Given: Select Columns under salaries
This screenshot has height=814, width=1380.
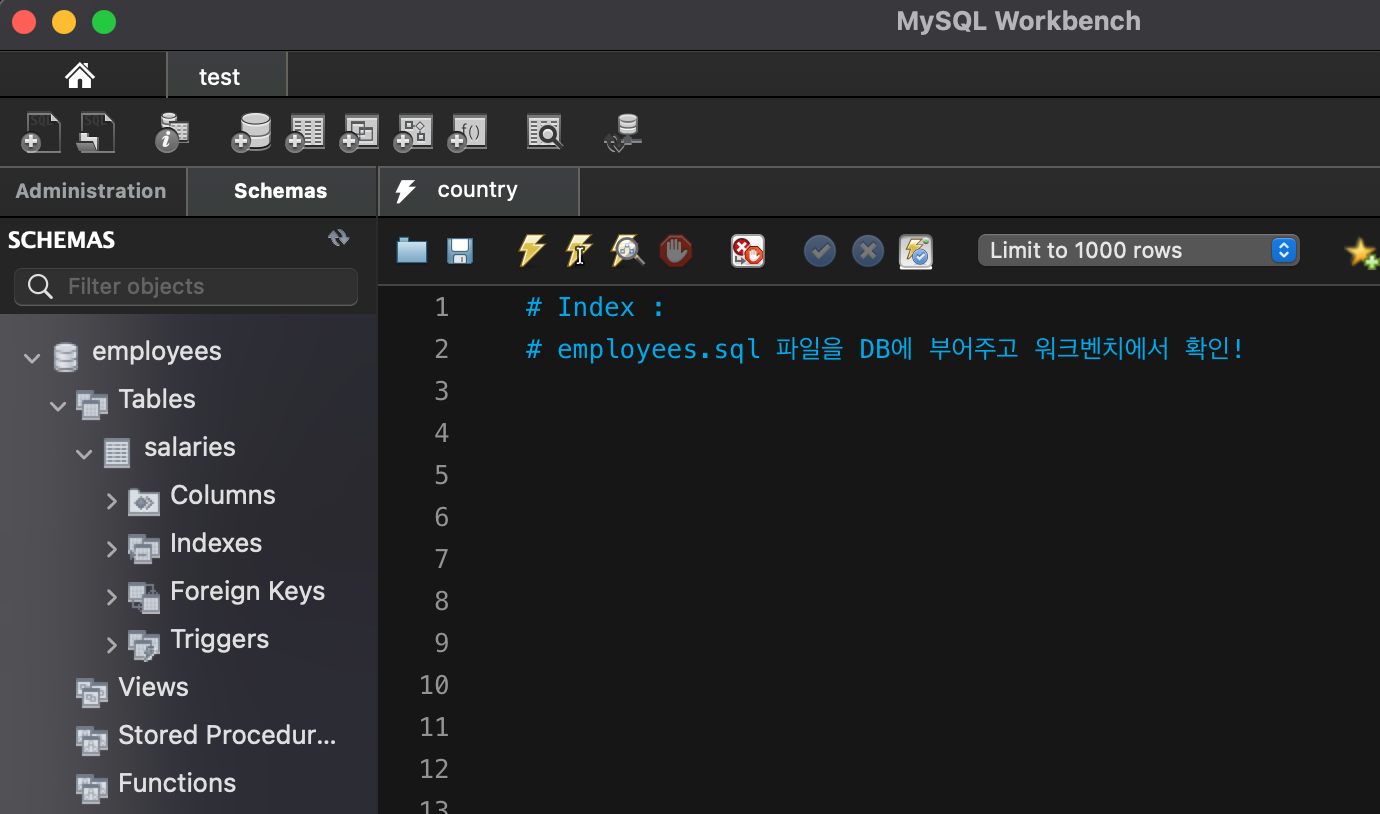Looking at the screenshot, I should (223, 495).
